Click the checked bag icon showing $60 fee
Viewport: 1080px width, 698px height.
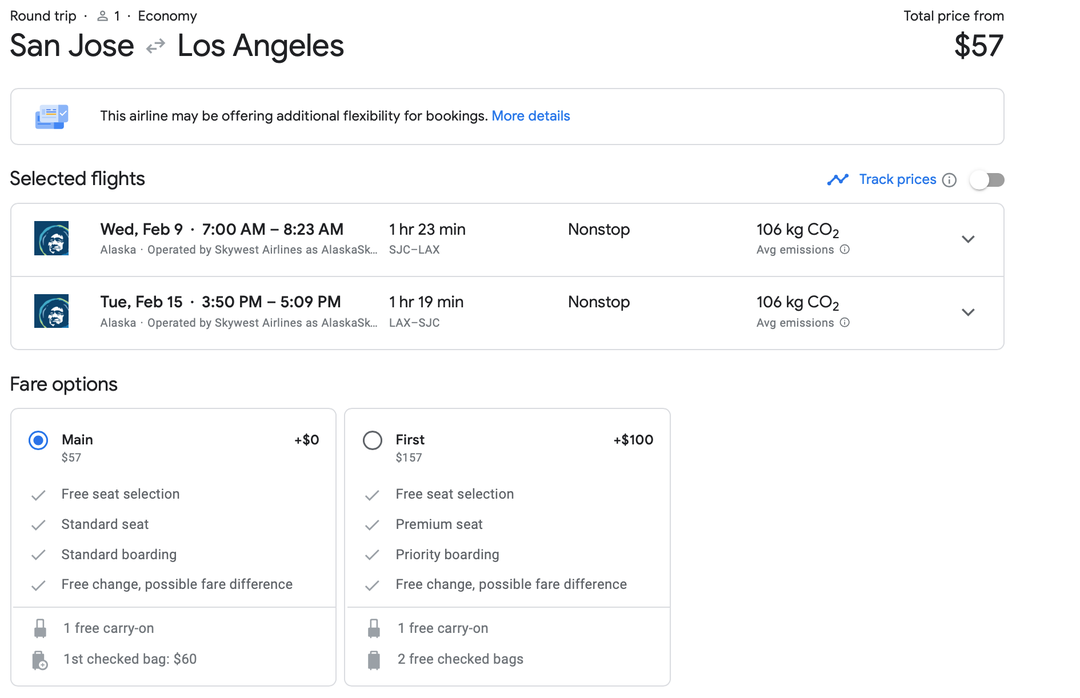(x=40, y=659)
